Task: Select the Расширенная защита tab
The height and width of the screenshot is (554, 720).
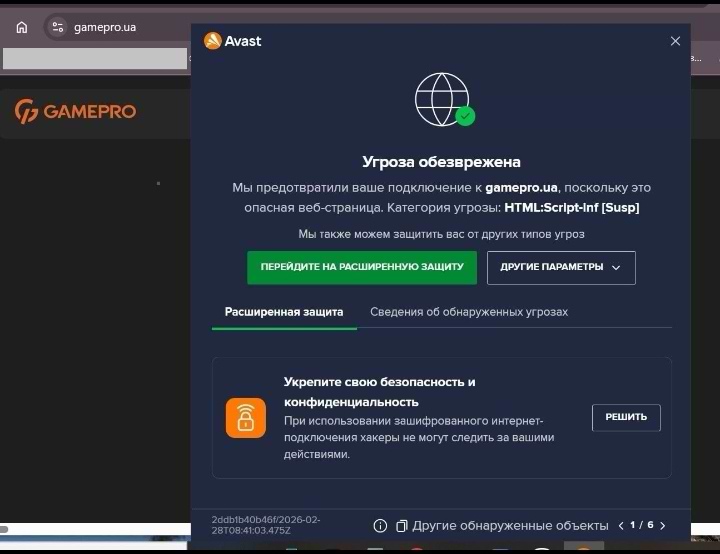Action: [284, 312]
